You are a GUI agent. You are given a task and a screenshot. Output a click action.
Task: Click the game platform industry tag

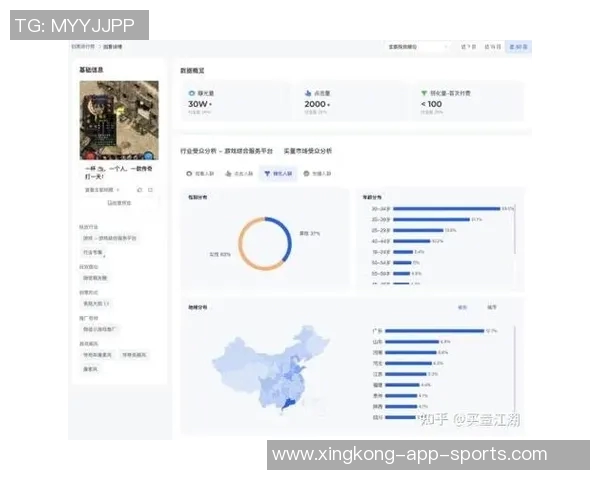(109, 238)
